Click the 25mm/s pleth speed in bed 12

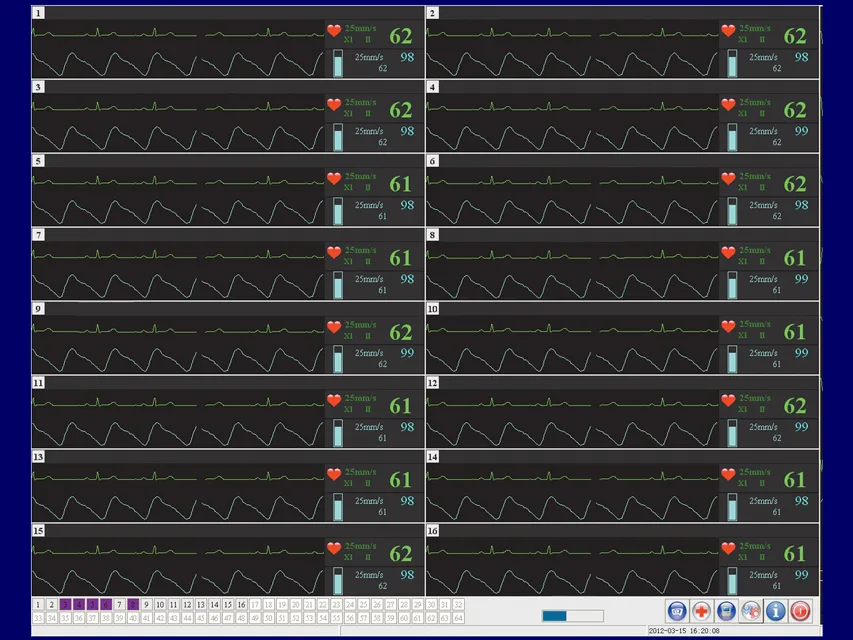pyautogui.click(x=763, y=427)
